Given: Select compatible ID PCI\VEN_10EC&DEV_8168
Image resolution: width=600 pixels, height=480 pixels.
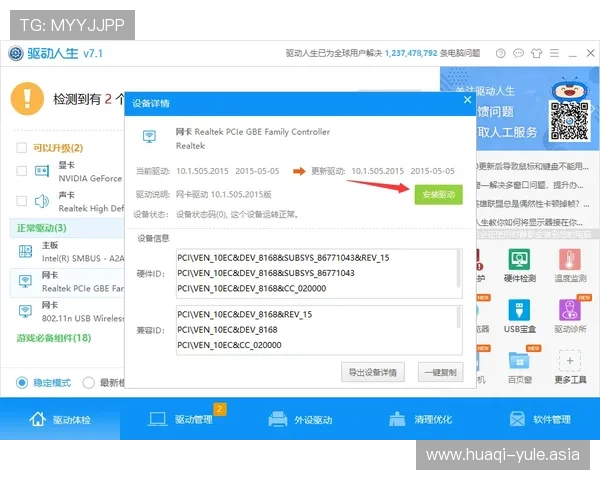Looking at the screenshot, I should (227, 330).
